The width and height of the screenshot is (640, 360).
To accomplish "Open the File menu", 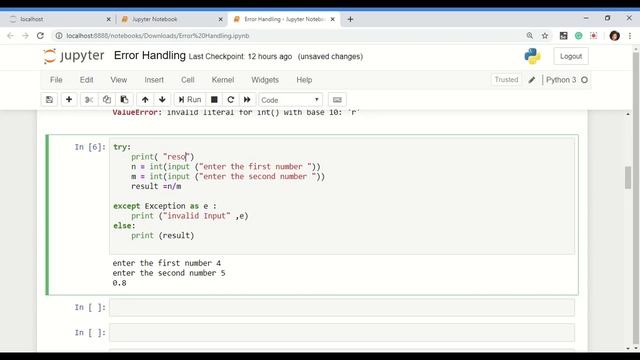I will click(x=56, y=80).
